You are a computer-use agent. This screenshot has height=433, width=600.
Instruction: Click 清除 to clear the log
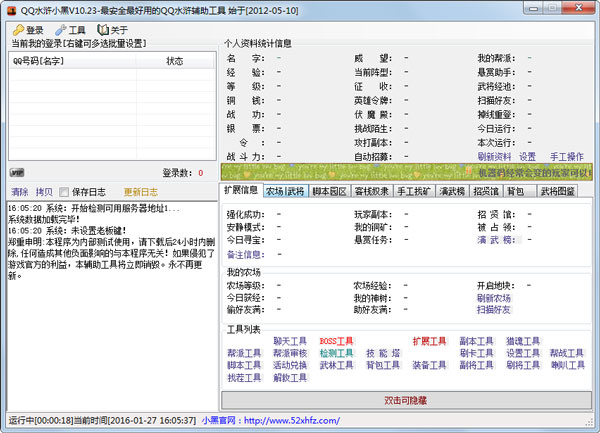click(19, 191)
